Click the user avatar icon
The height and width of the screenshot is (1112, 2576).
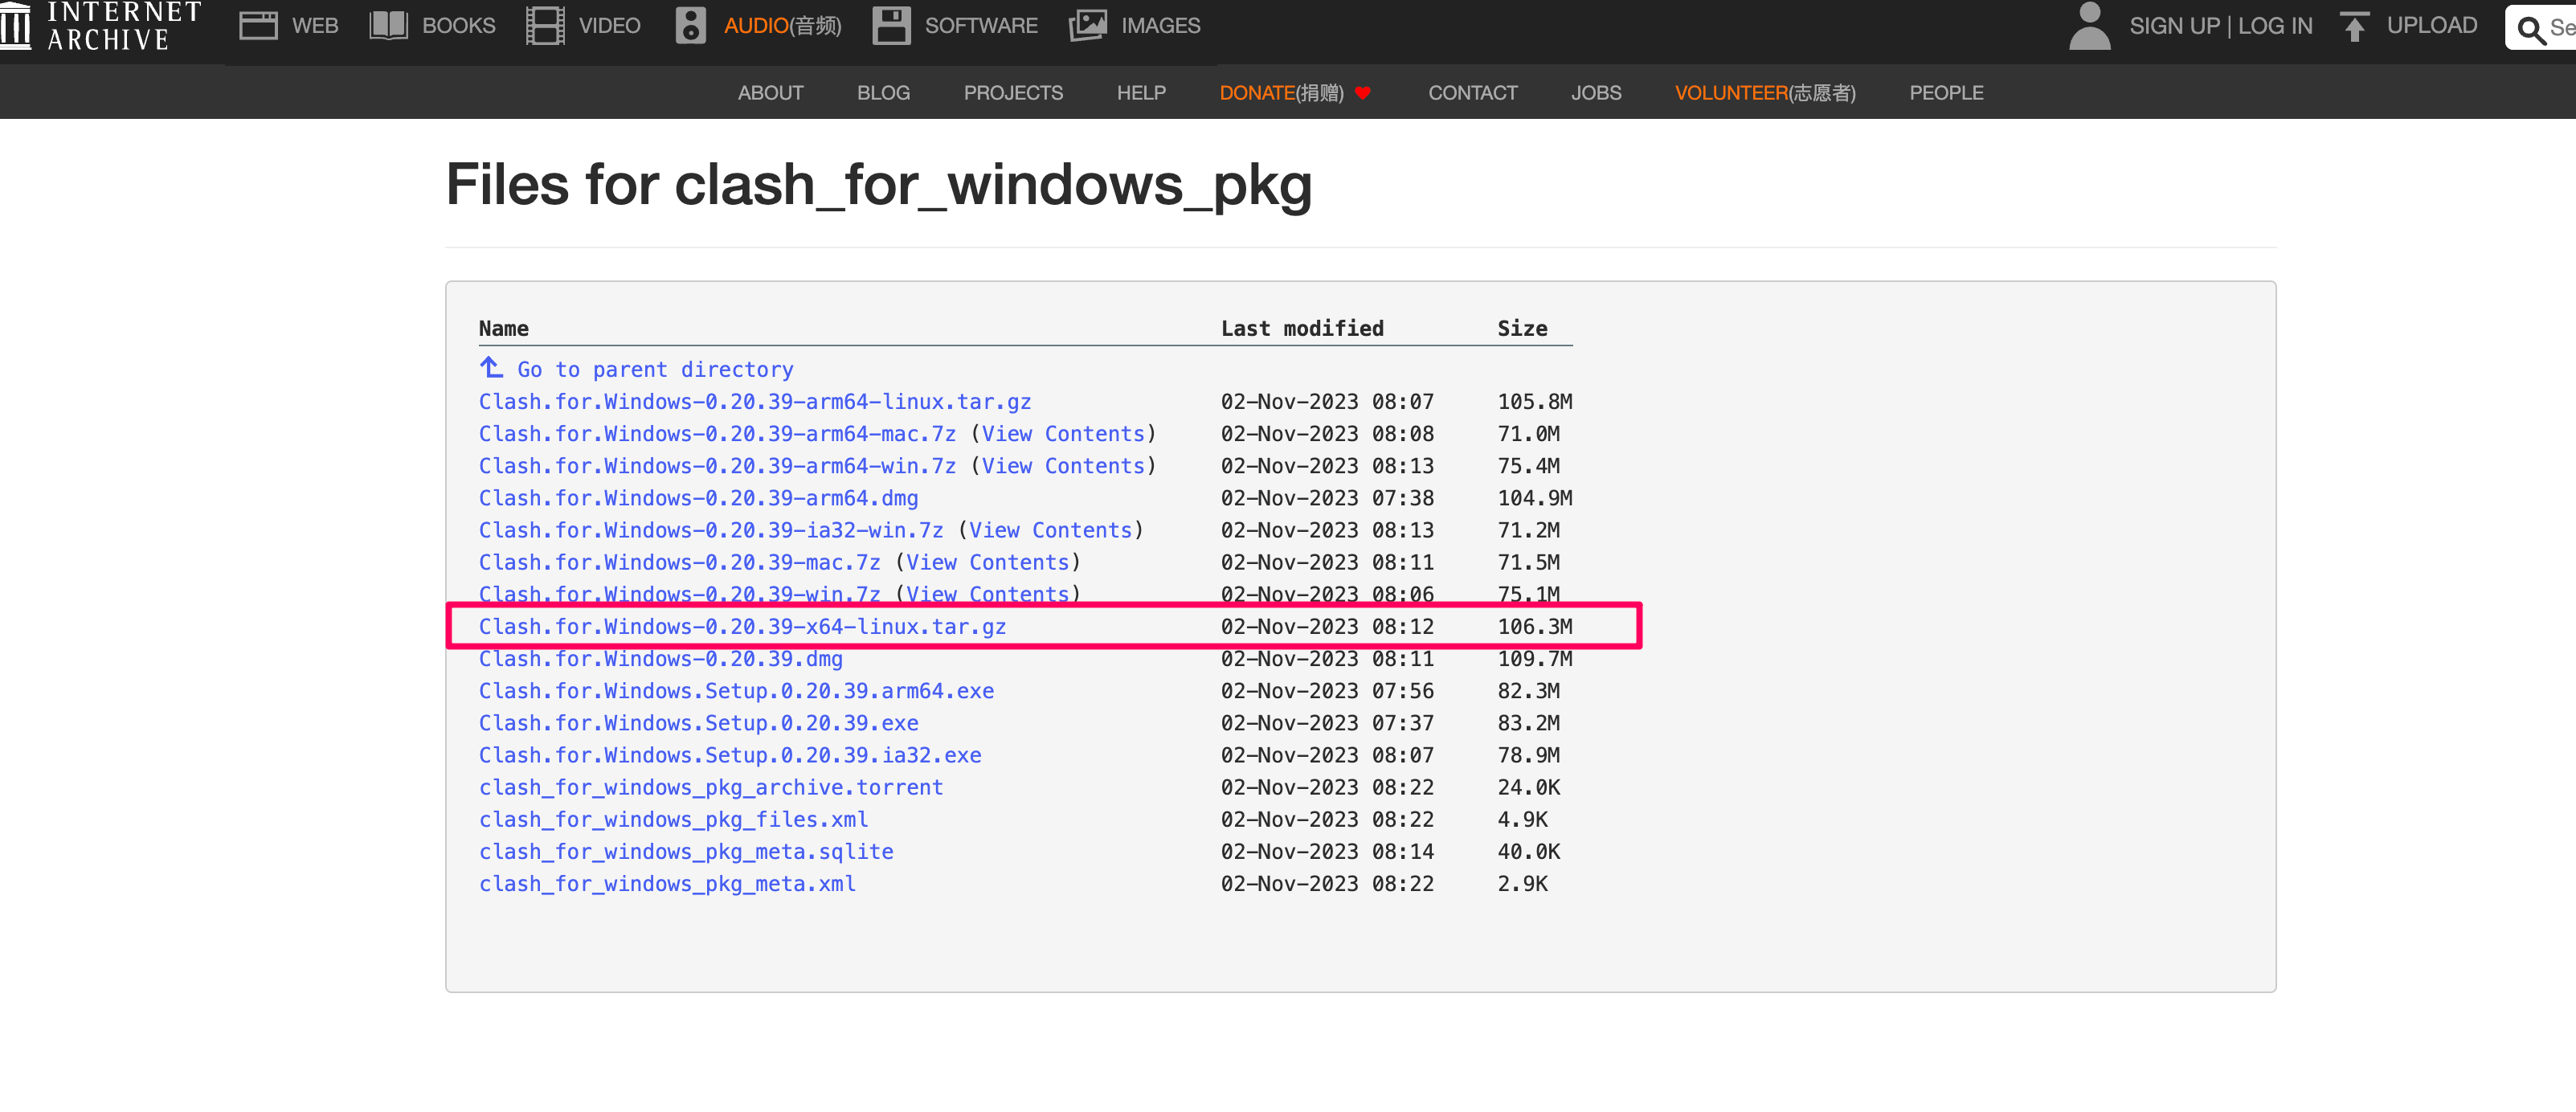tap(2089, 25)
